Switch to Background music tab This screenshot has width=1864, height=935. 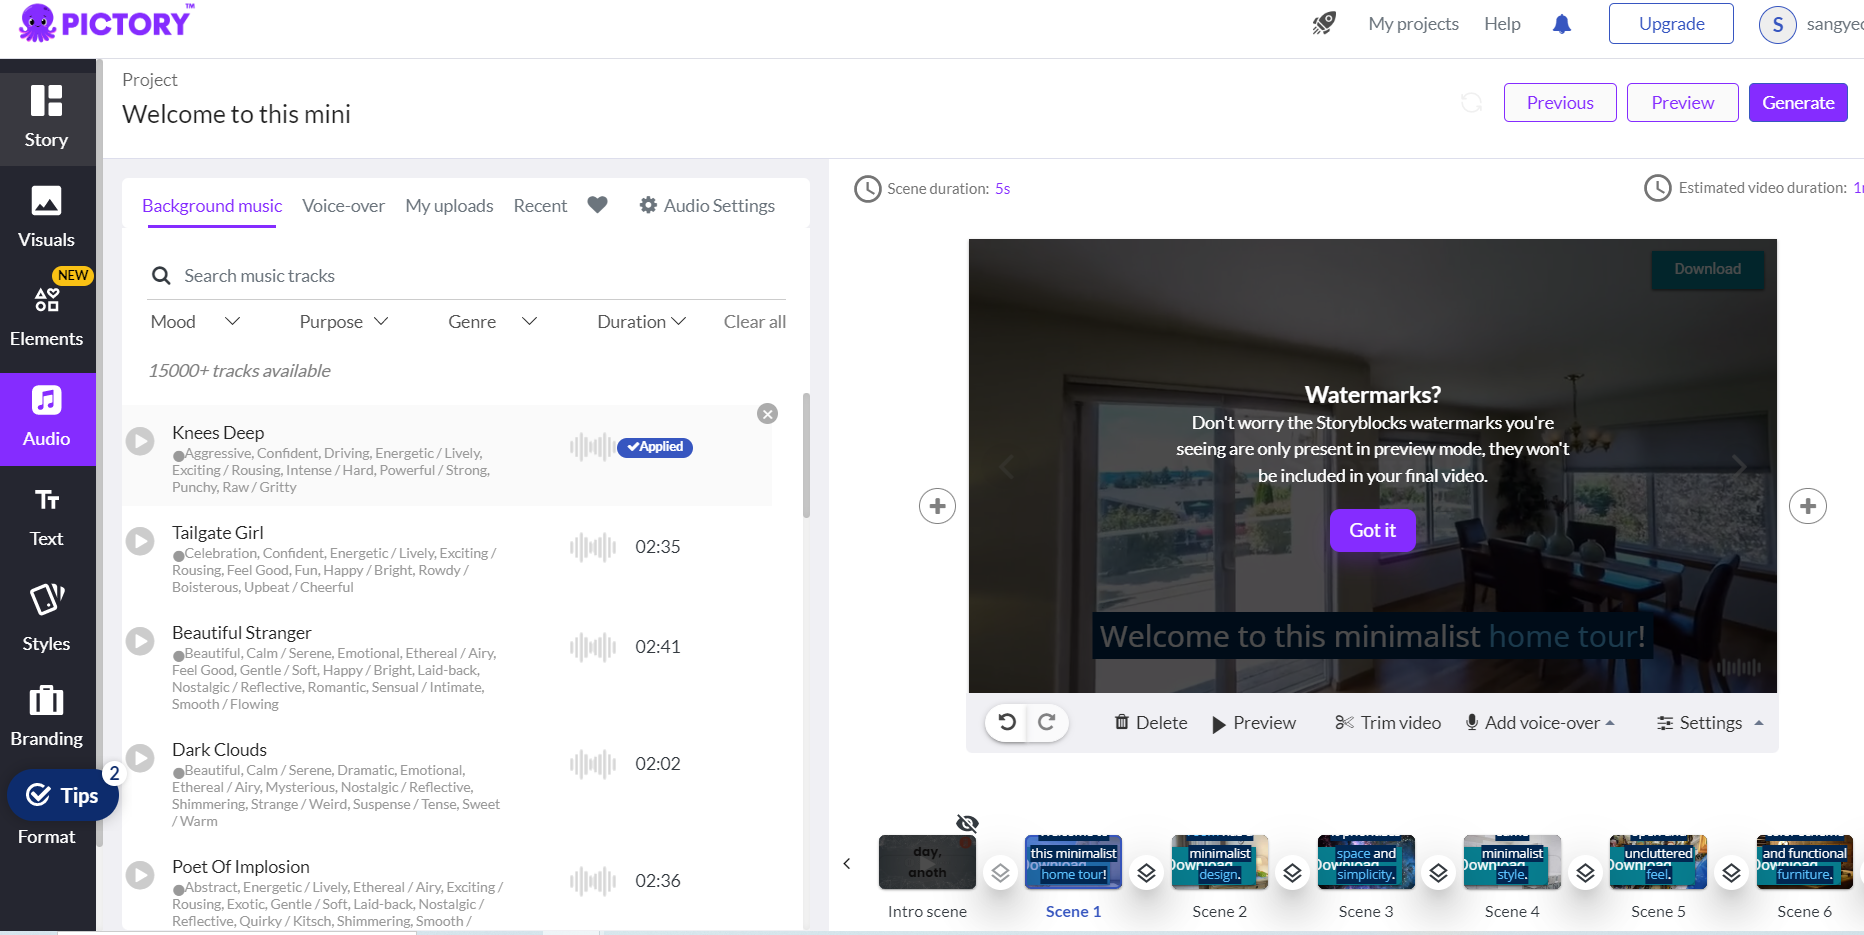pyautogui.click(x=212, y=205)
